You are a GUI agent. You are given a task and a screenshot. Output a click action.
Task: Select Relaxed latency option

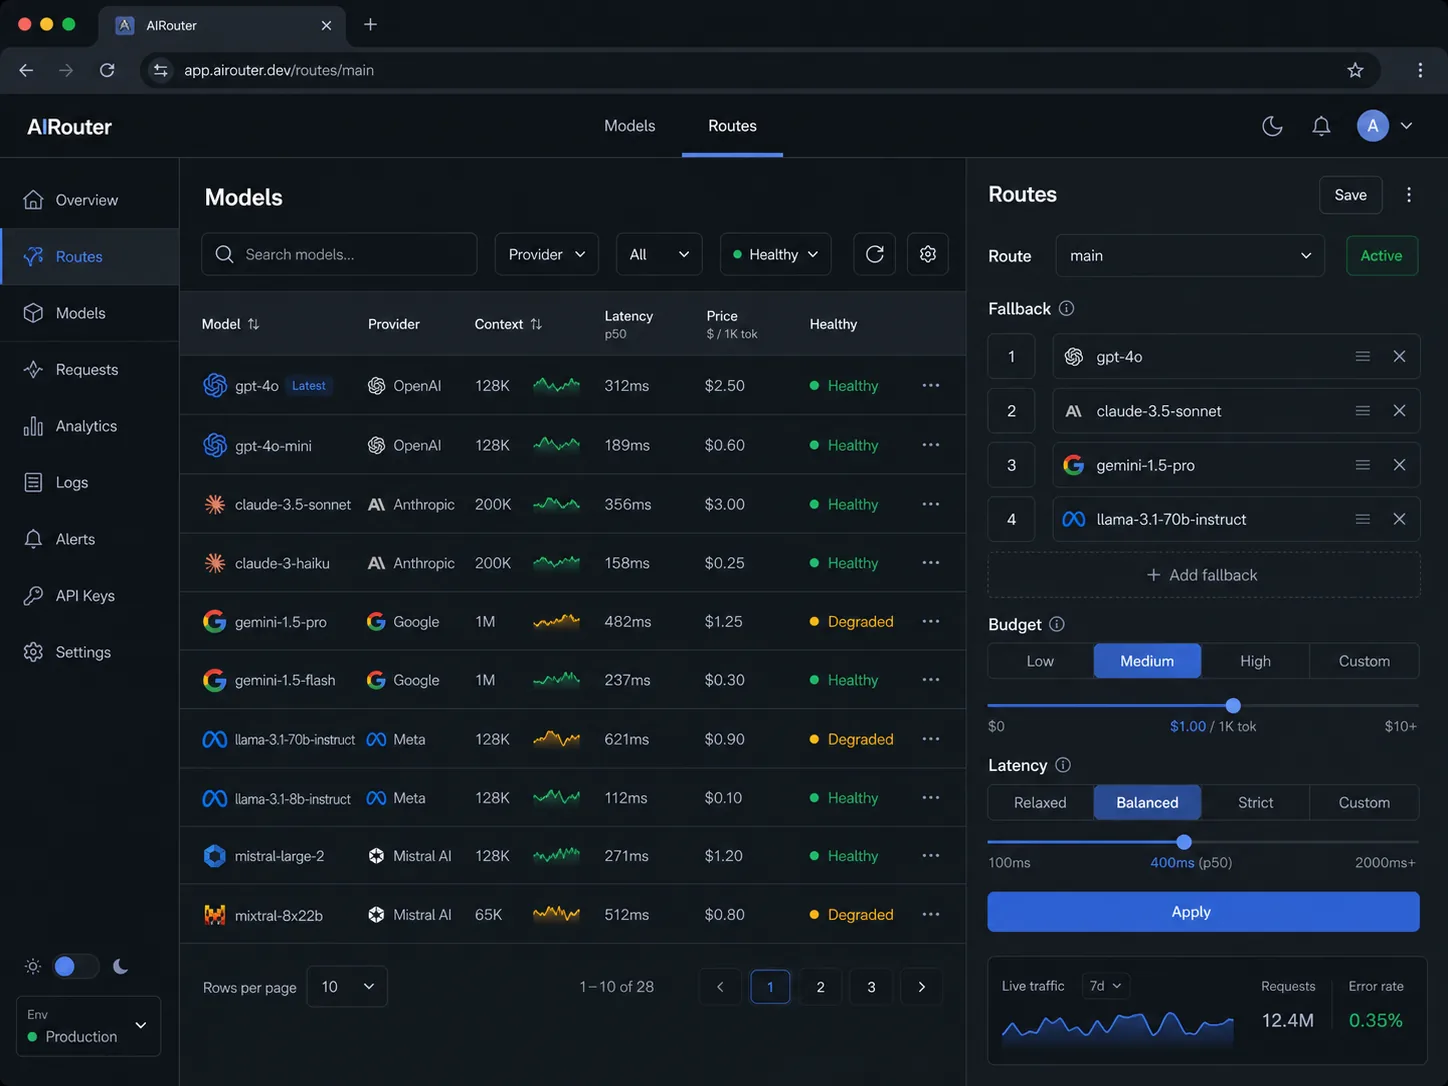(x=1040, y=802)
